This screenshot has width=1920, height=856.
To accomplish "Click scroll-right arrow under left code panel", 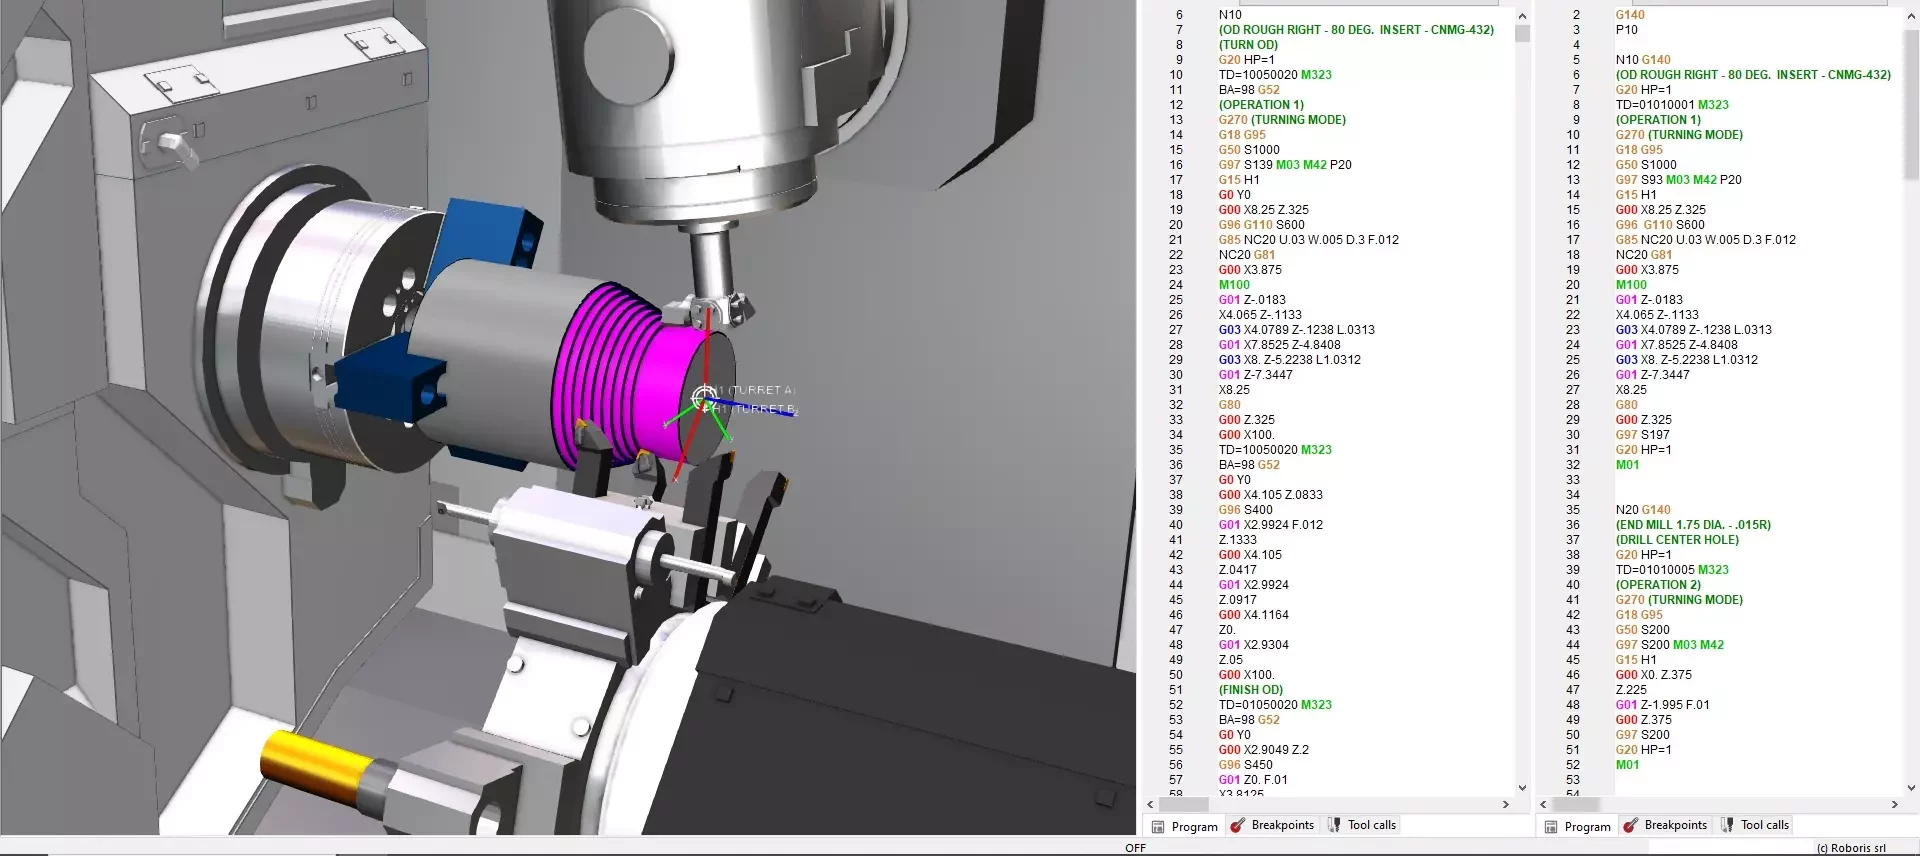I will (1506, 804).
